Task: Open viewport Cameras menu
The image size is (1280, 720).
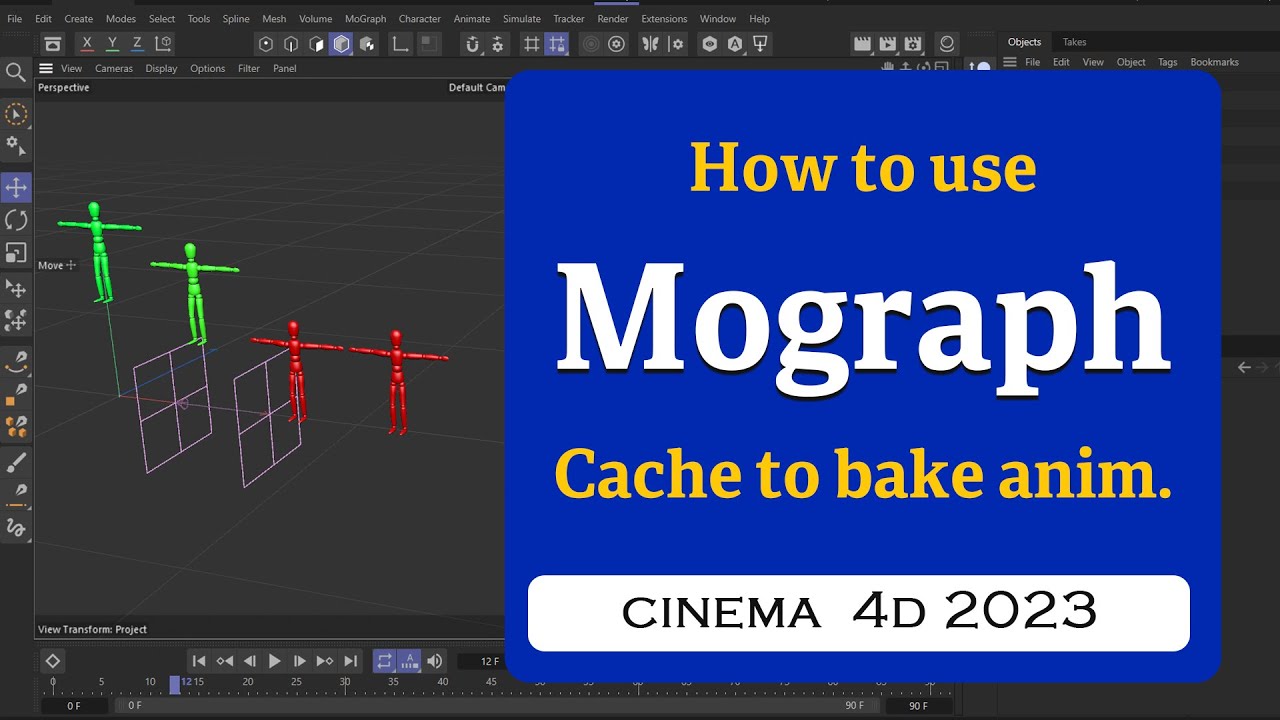Action: [x=114, y=68]
